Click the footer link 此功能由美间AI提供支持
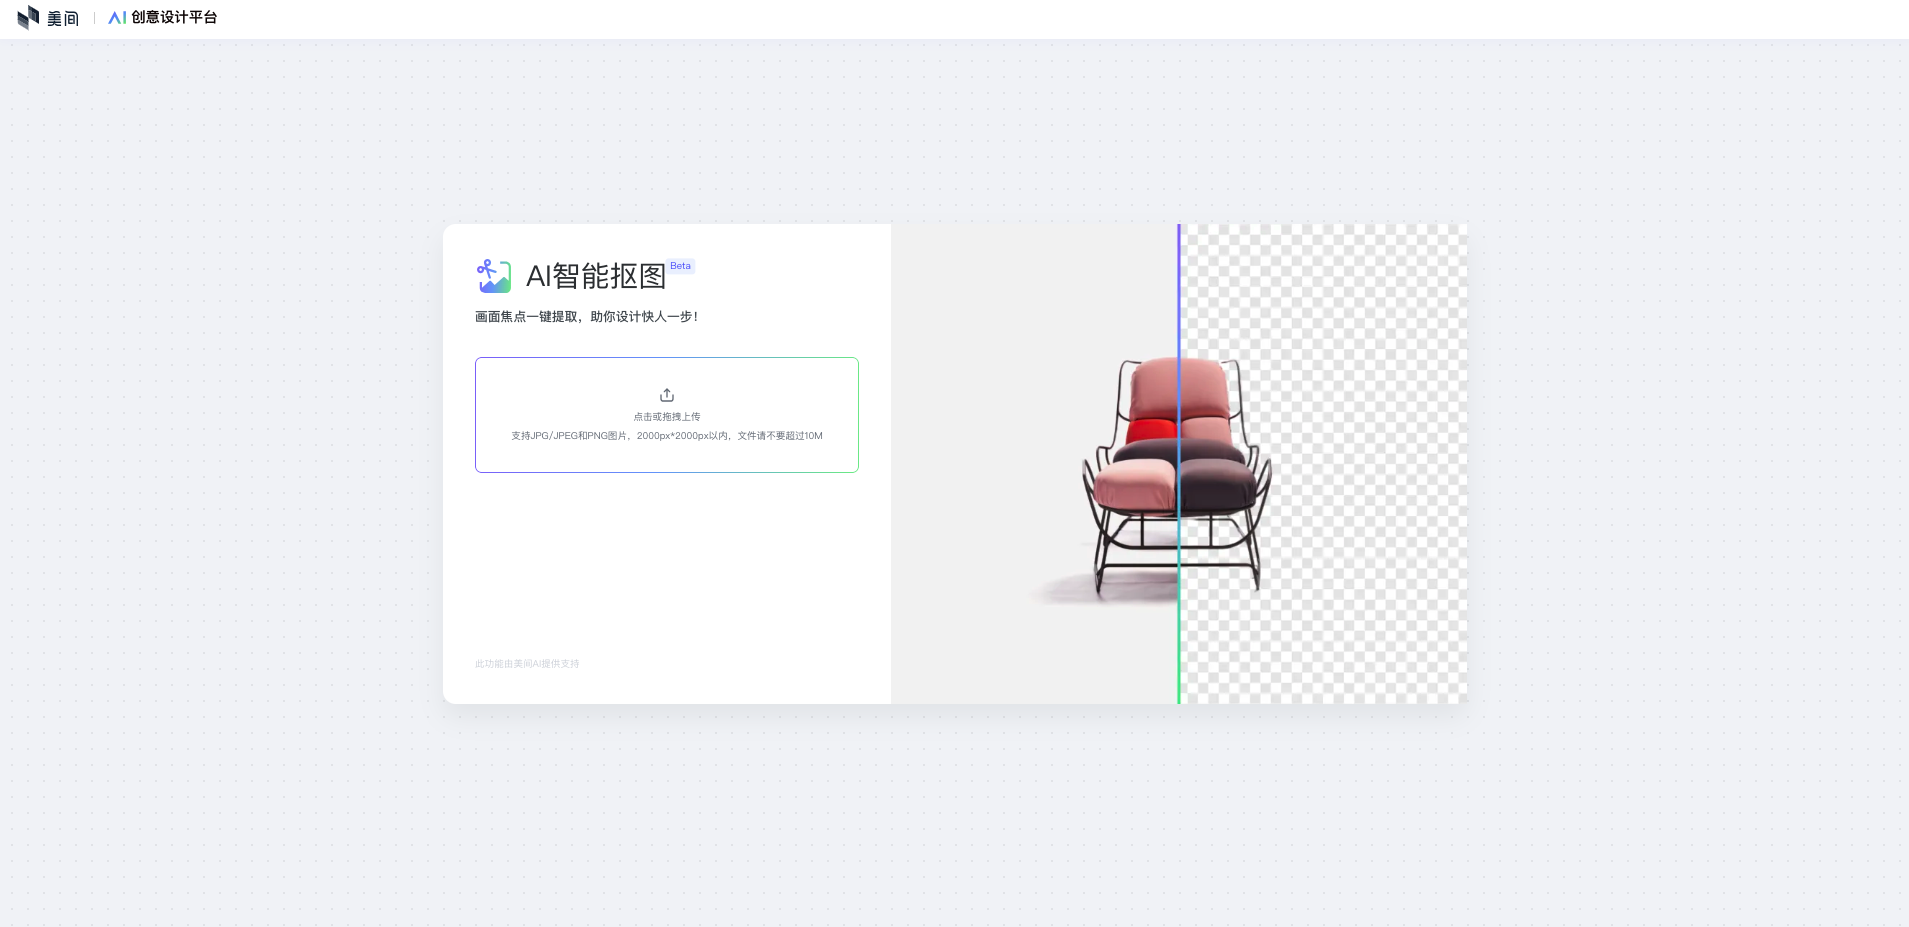This screenshot has height=927, width=1909. [527, 663]
